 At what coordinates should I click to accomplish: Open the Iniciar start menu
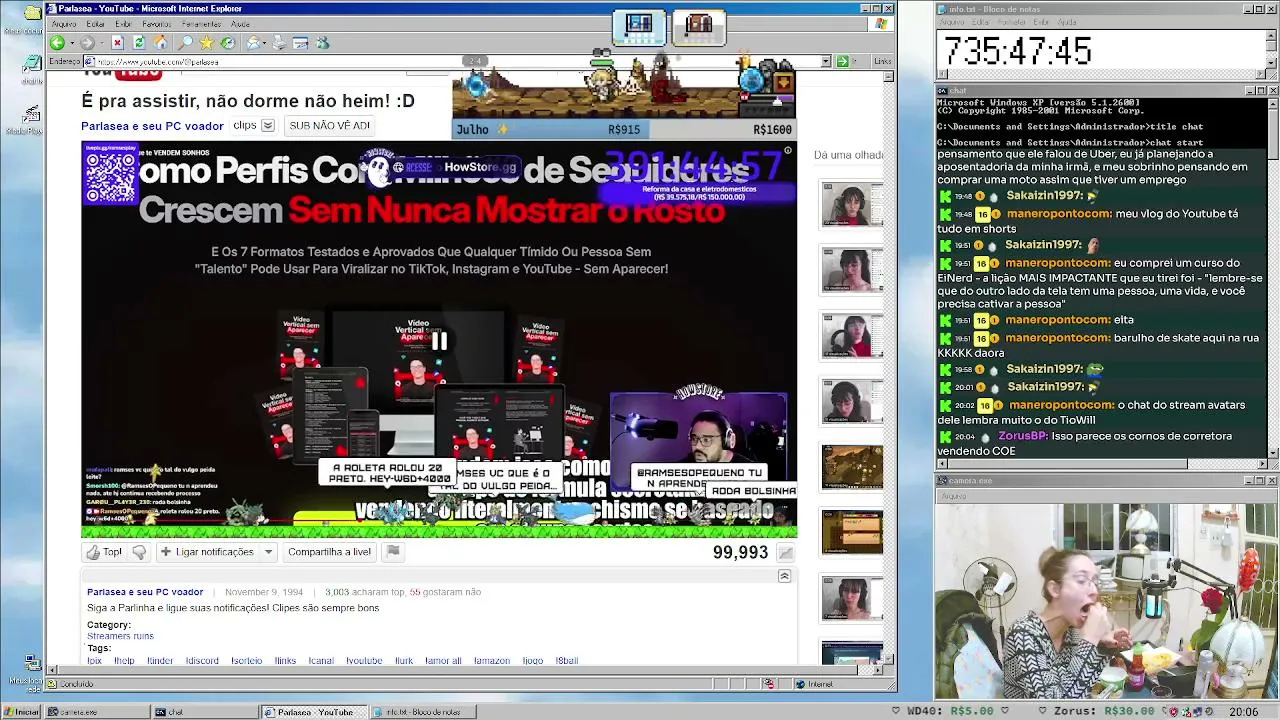tap(21, 712)
